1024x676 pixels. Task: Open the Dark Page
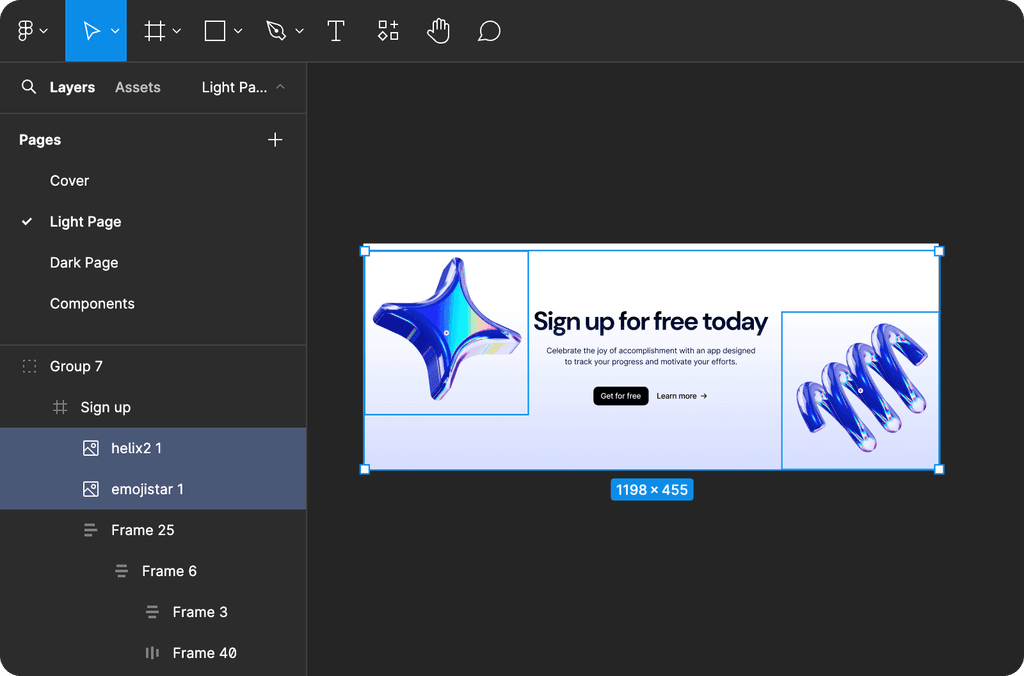tap(85, 262)
